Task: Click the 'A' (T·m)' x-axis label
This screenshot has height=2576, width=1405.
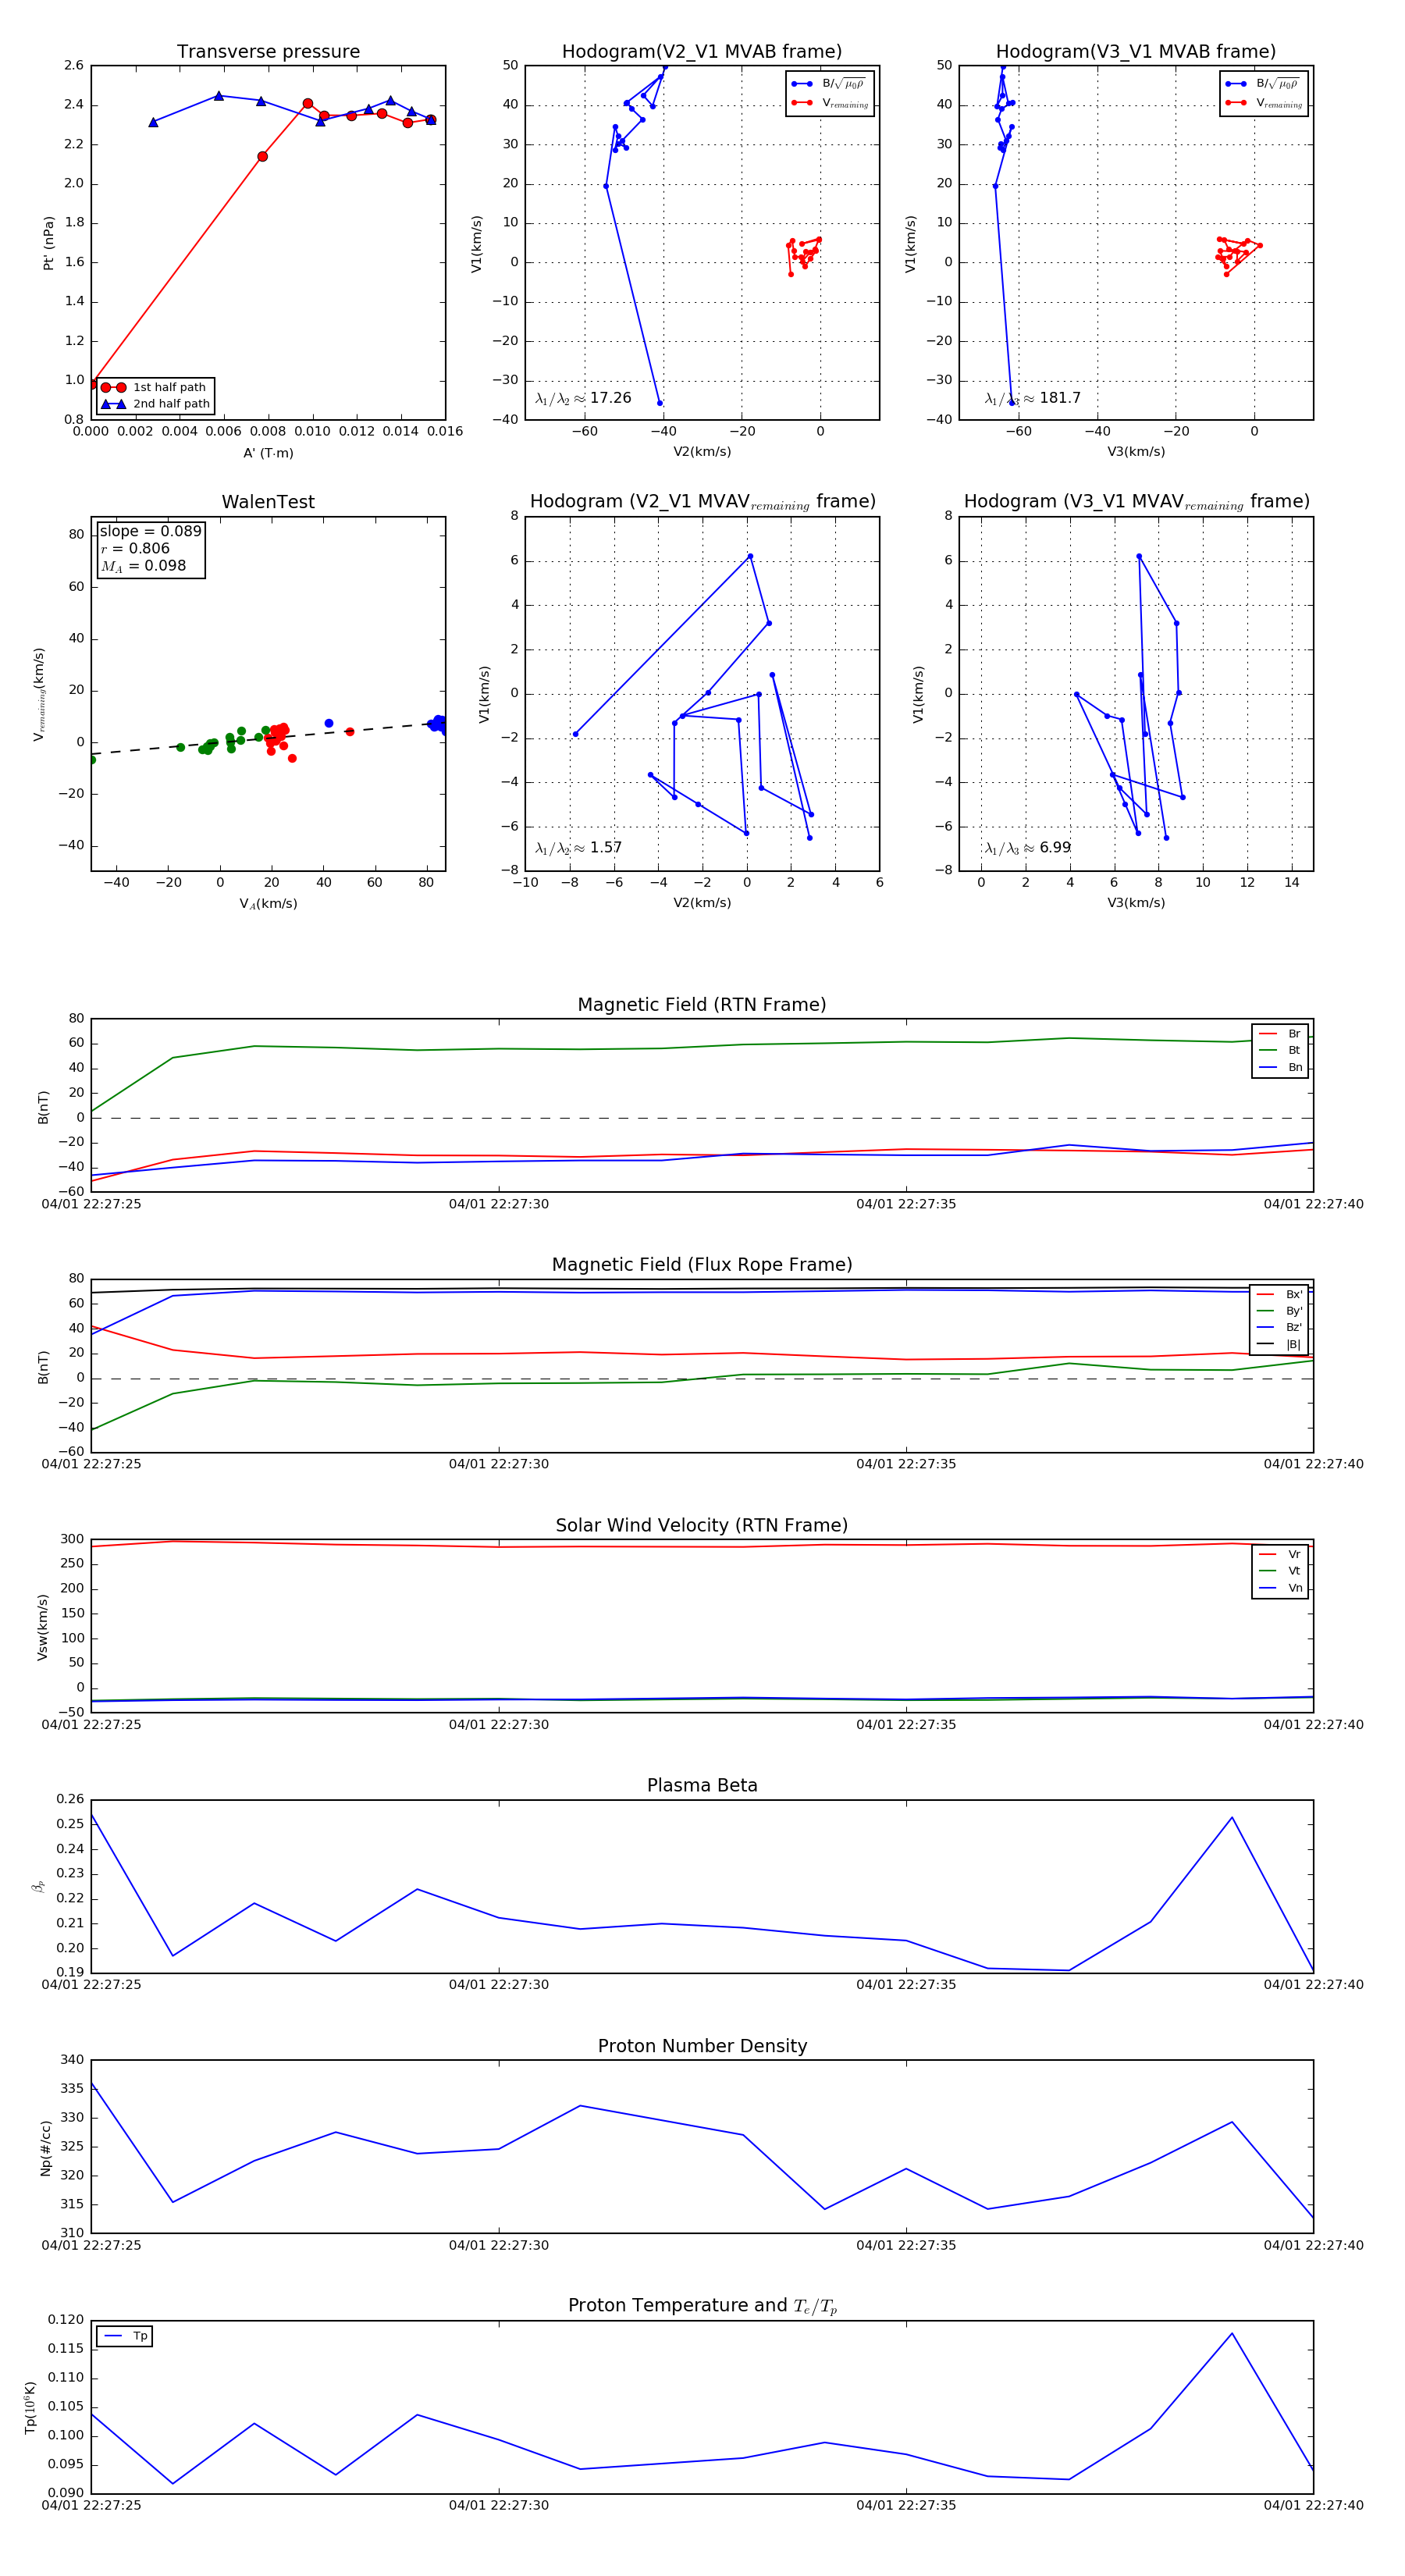Action: click(268, 453)
